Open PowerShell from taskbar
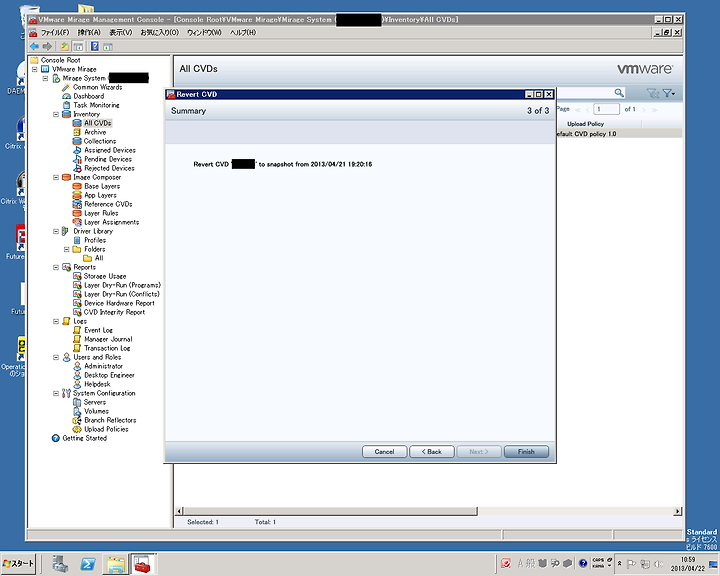720x576 pixels. (x=88, y=564)
